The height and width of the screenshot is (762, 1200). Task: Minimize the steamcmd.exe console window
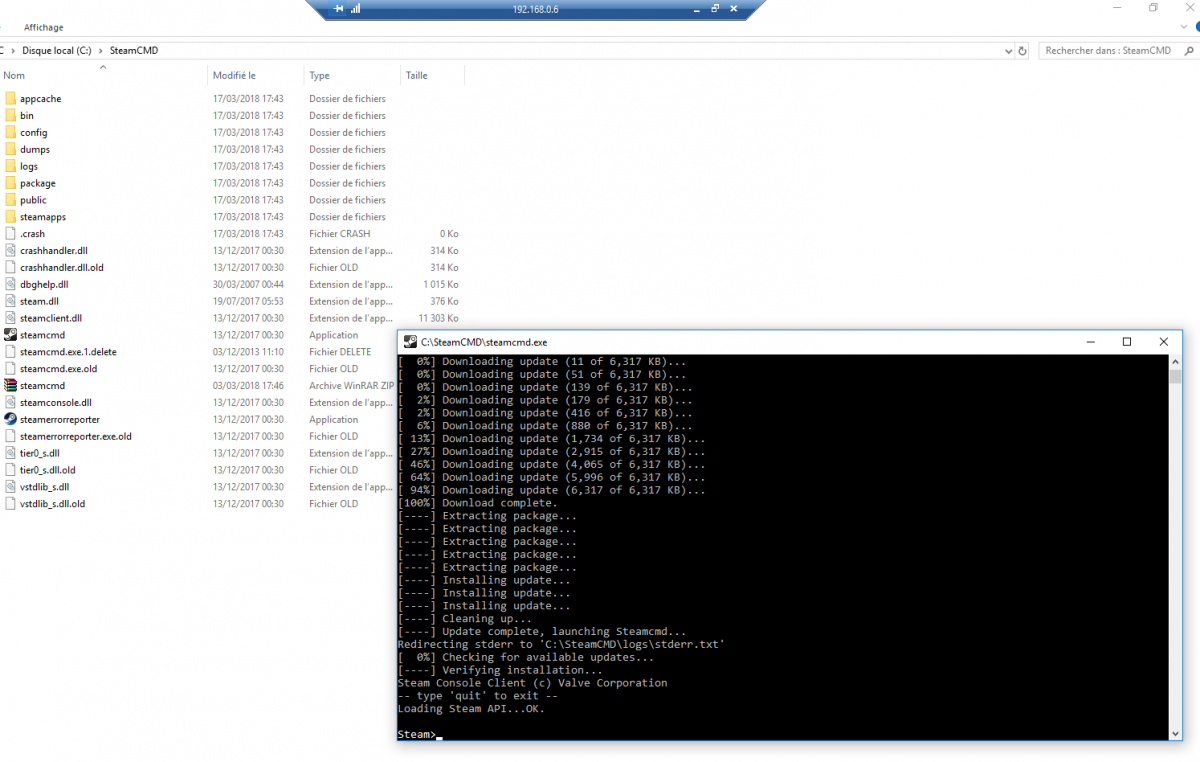(x=1091, y=342)
